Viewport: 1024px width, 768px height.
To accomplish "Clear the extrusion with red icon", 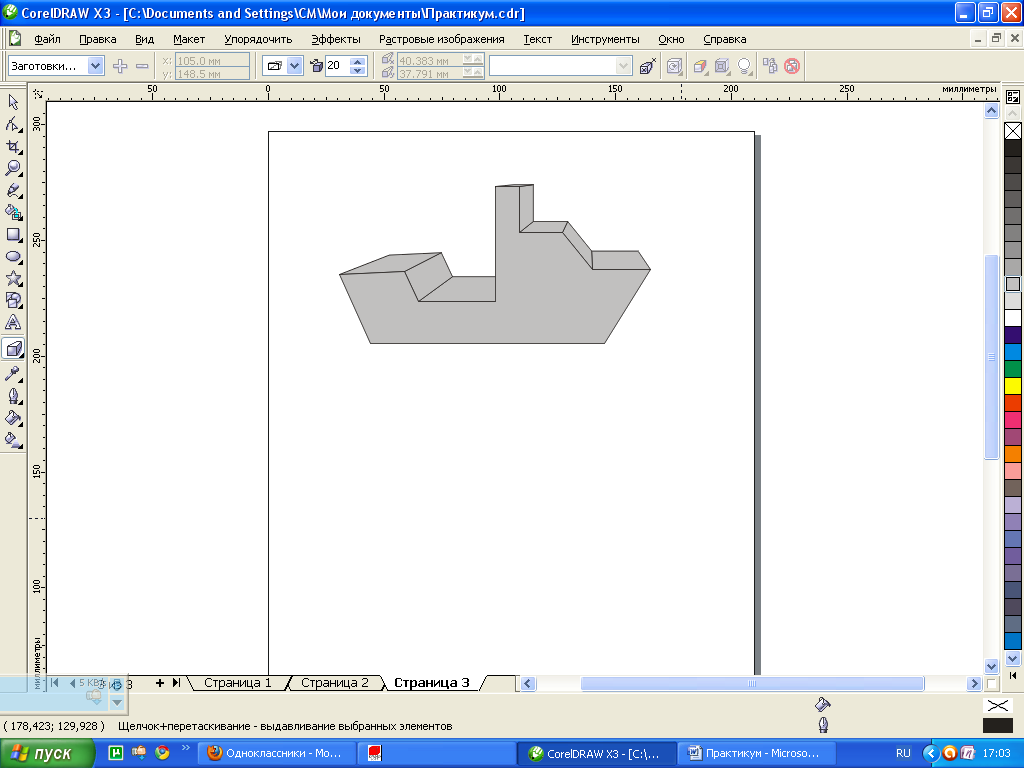I will point(792,66).
